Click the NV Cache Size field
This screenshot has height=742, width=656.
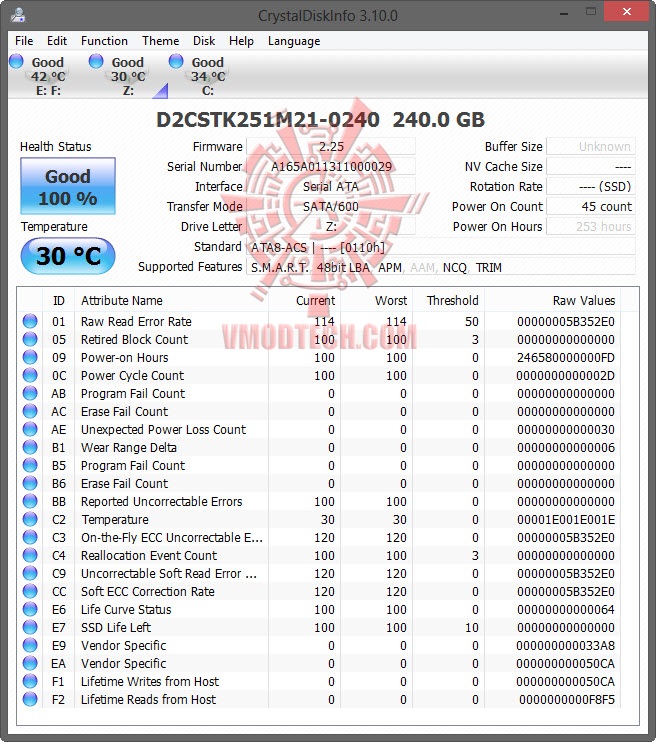[x=591, y=167]
